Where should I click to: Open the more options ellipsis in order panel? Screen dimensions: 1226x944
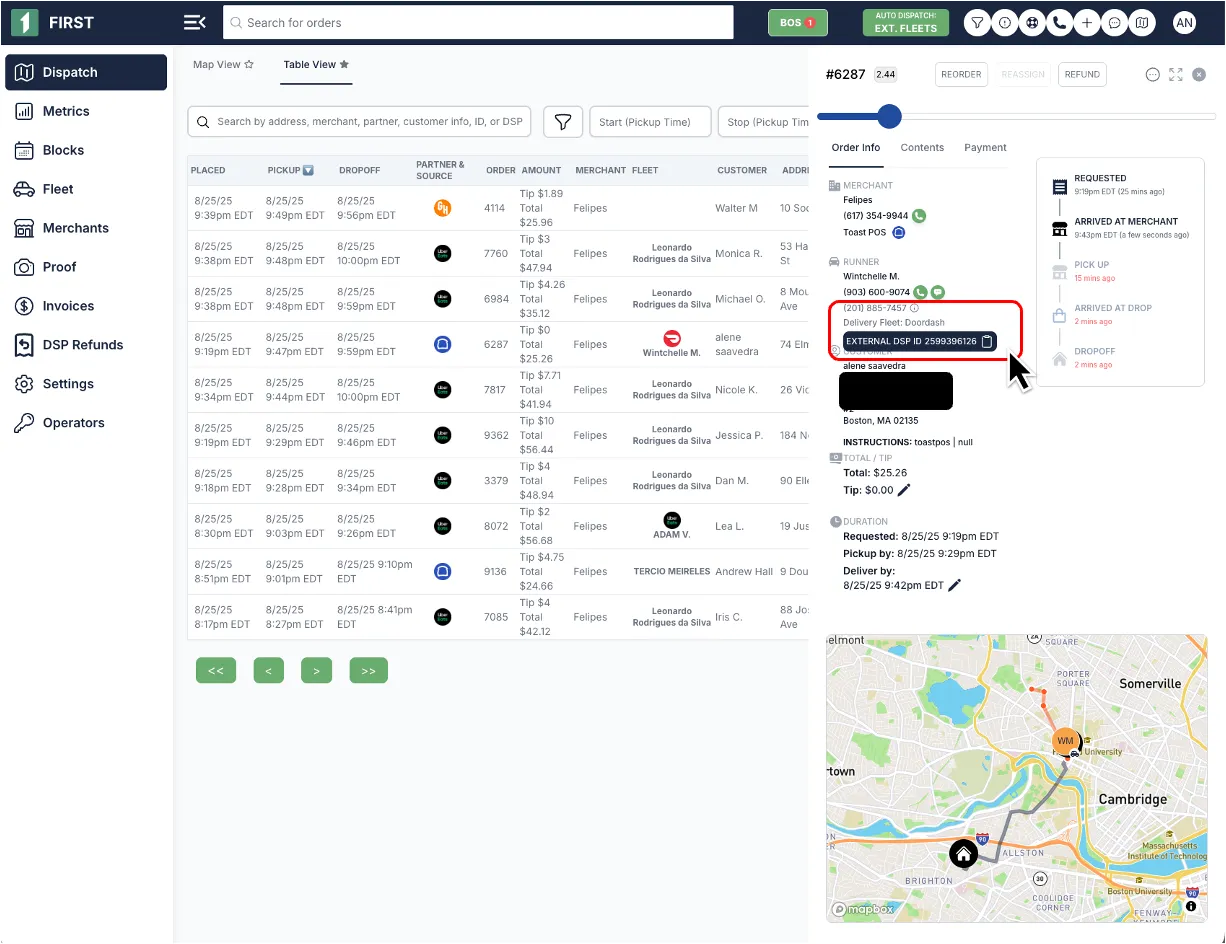(1152, 74)
